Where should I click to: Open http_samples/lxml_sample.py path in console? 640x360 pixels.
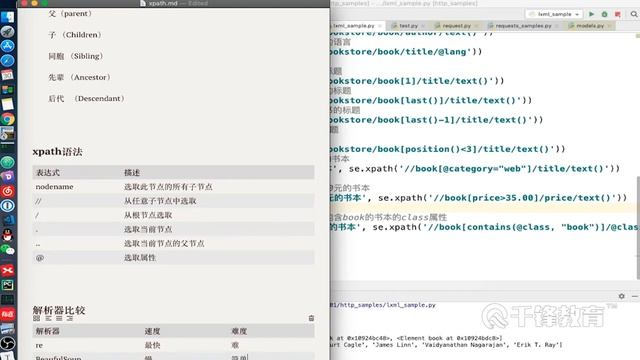(383, 305)
